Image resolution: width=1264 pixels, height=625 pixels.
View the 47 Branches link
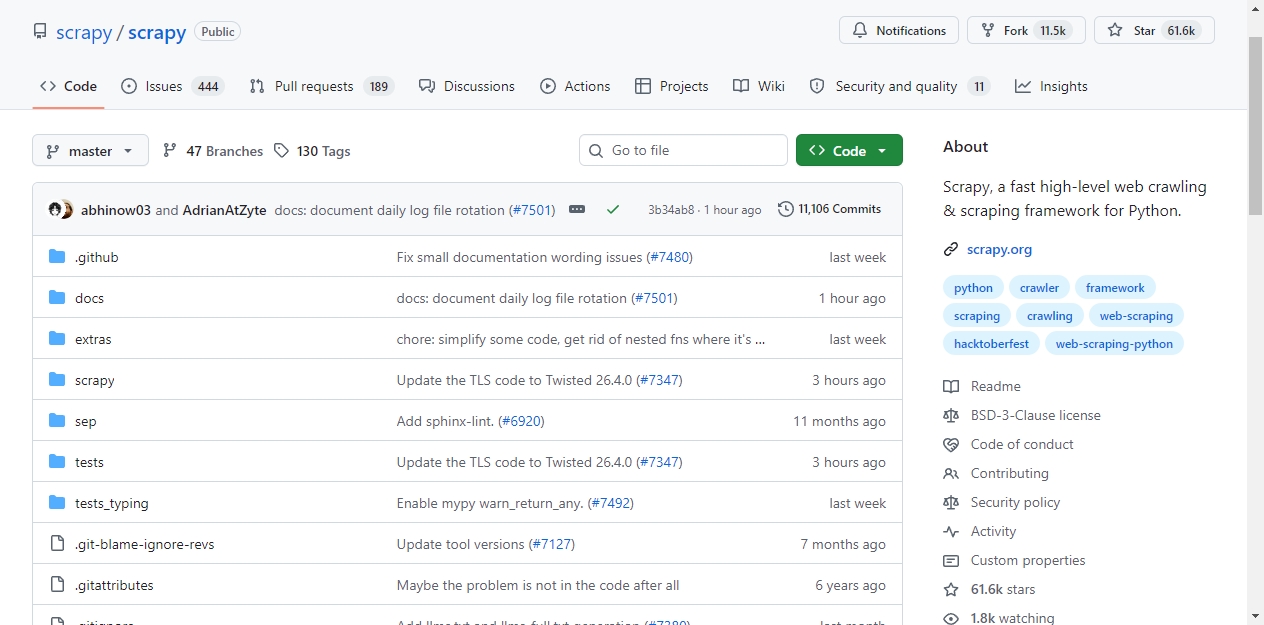pyautogui.click(x=213, y=151)
